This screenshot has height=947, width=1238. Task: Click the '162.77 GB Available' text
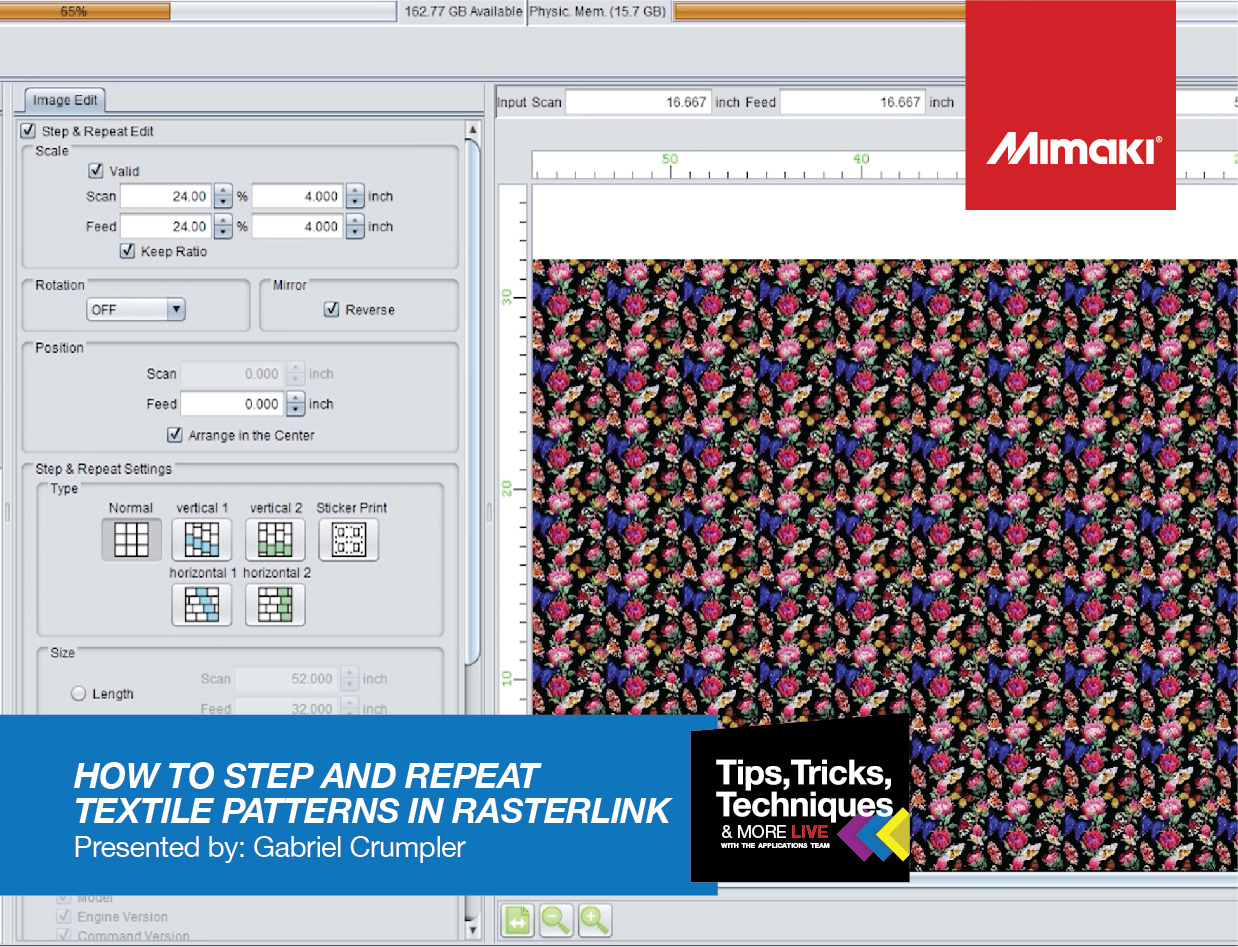click(x=464, y=12)
